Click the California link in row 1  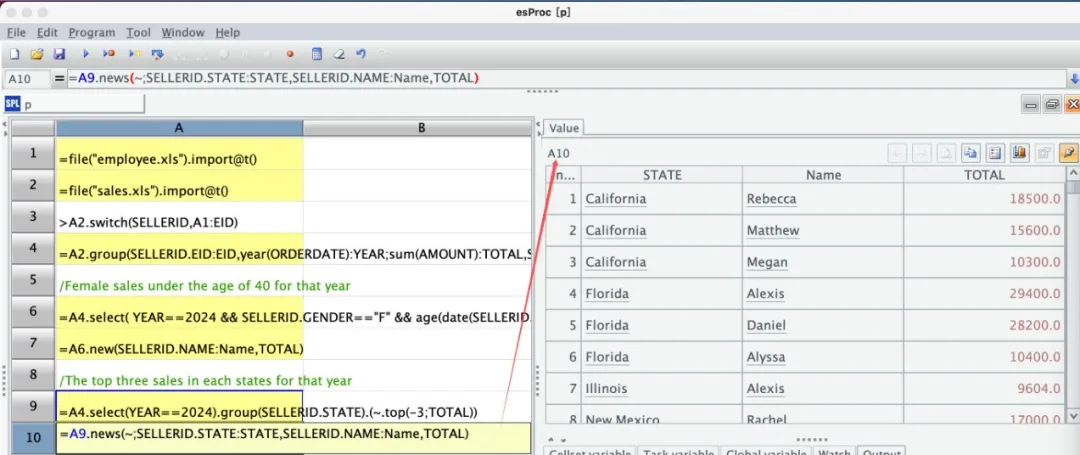point(615,199)
